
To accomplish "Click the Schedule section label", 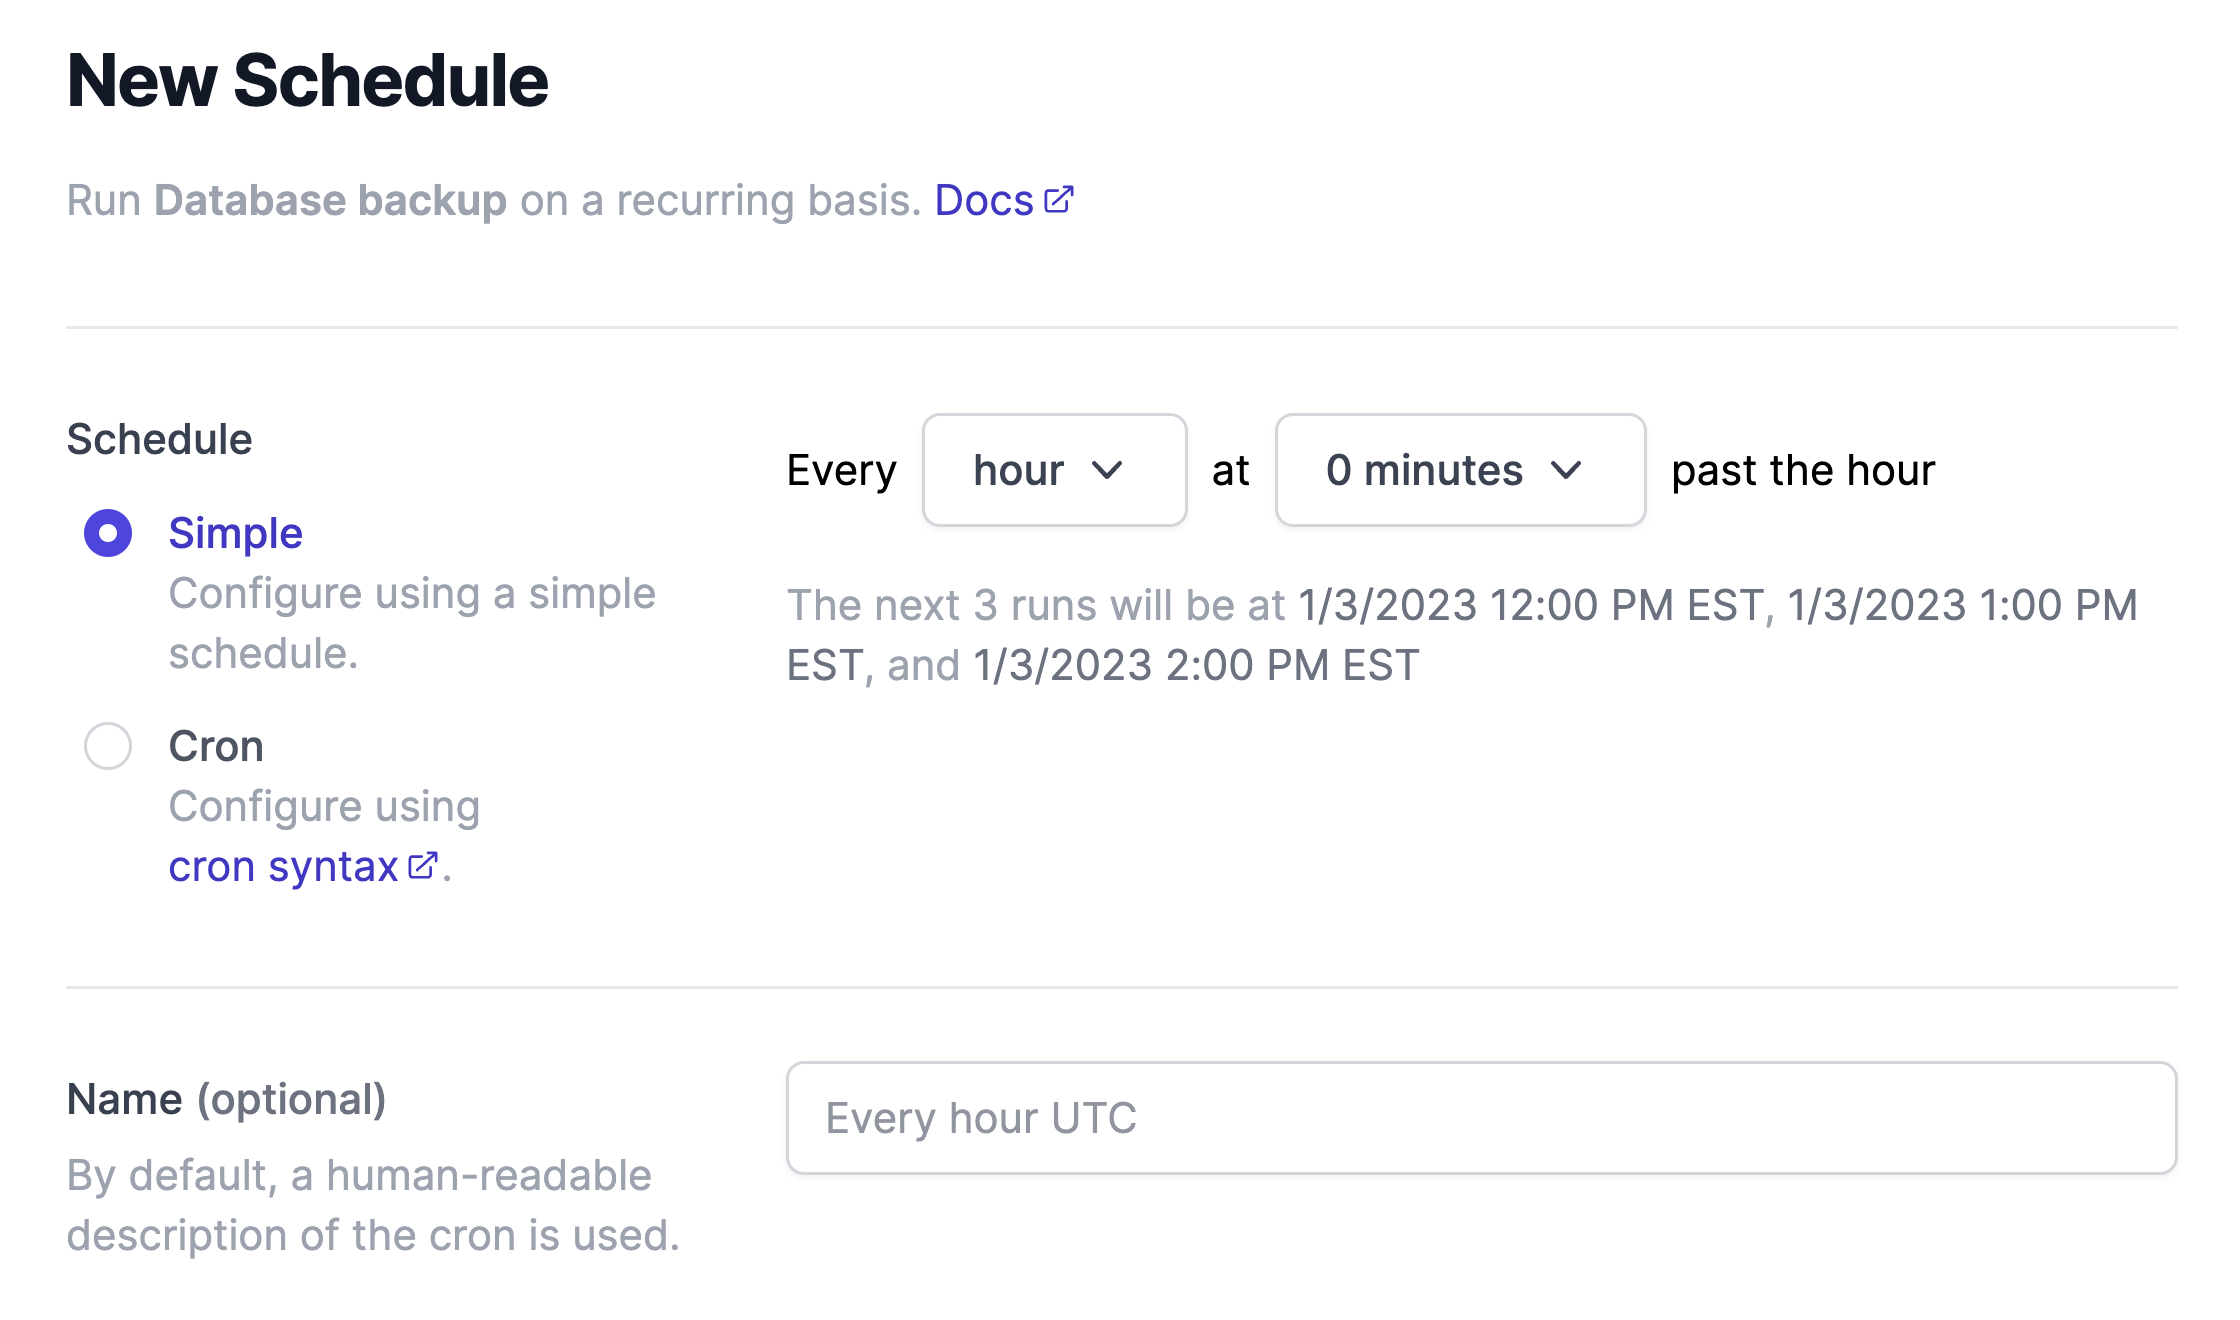I will pyautogui.click(x=159, y=439).
